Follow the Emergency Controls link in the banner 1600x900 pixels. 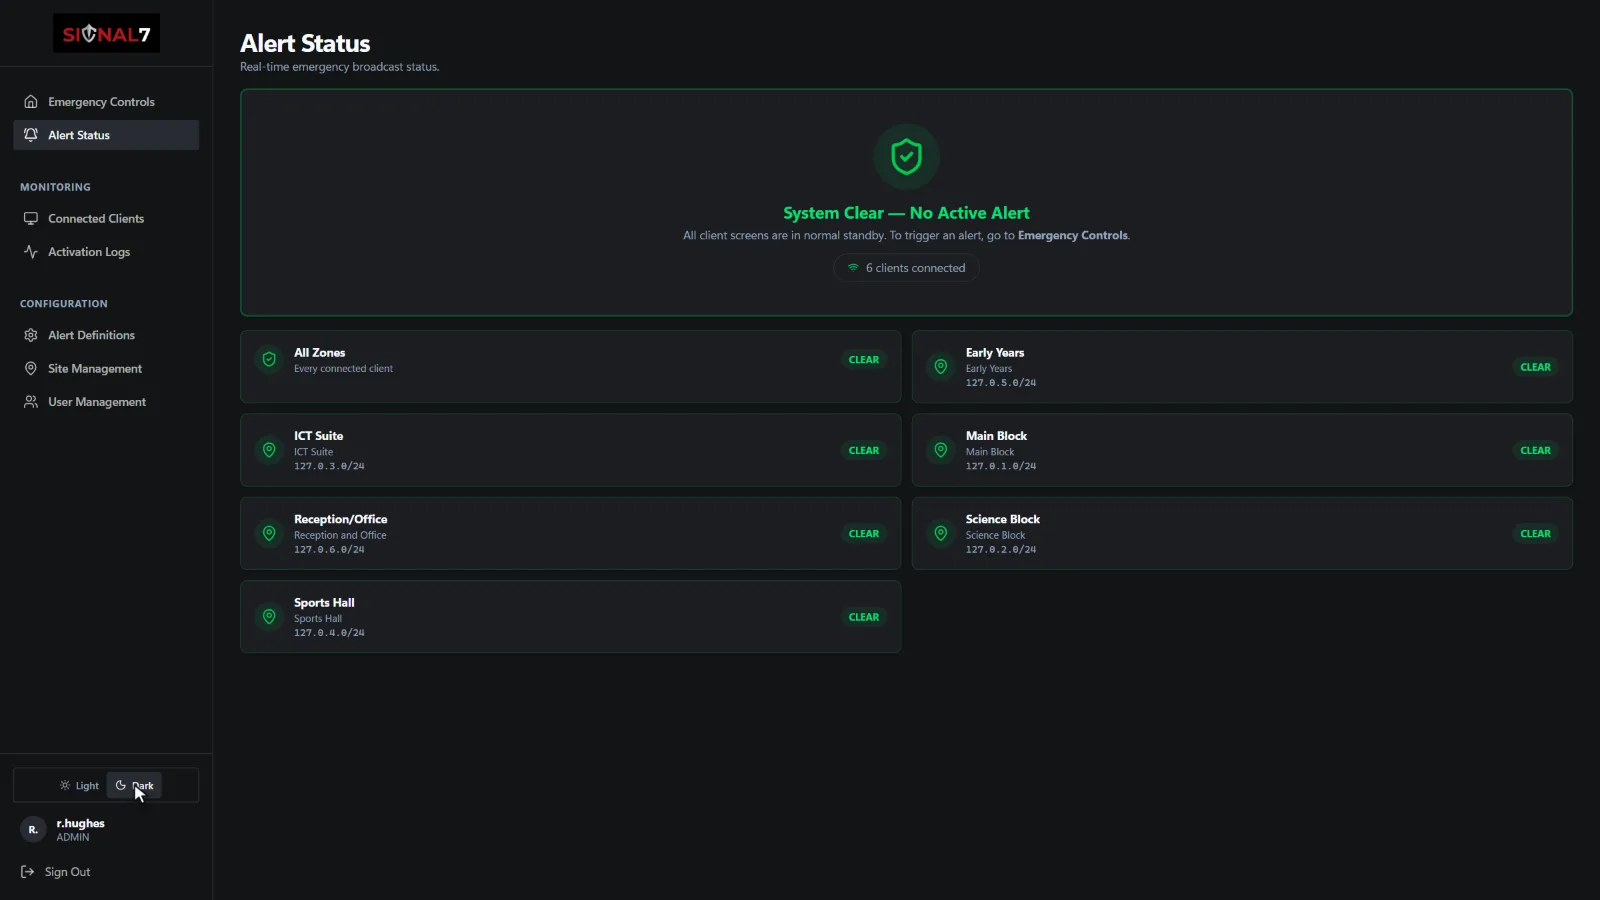pos(1073,236)
